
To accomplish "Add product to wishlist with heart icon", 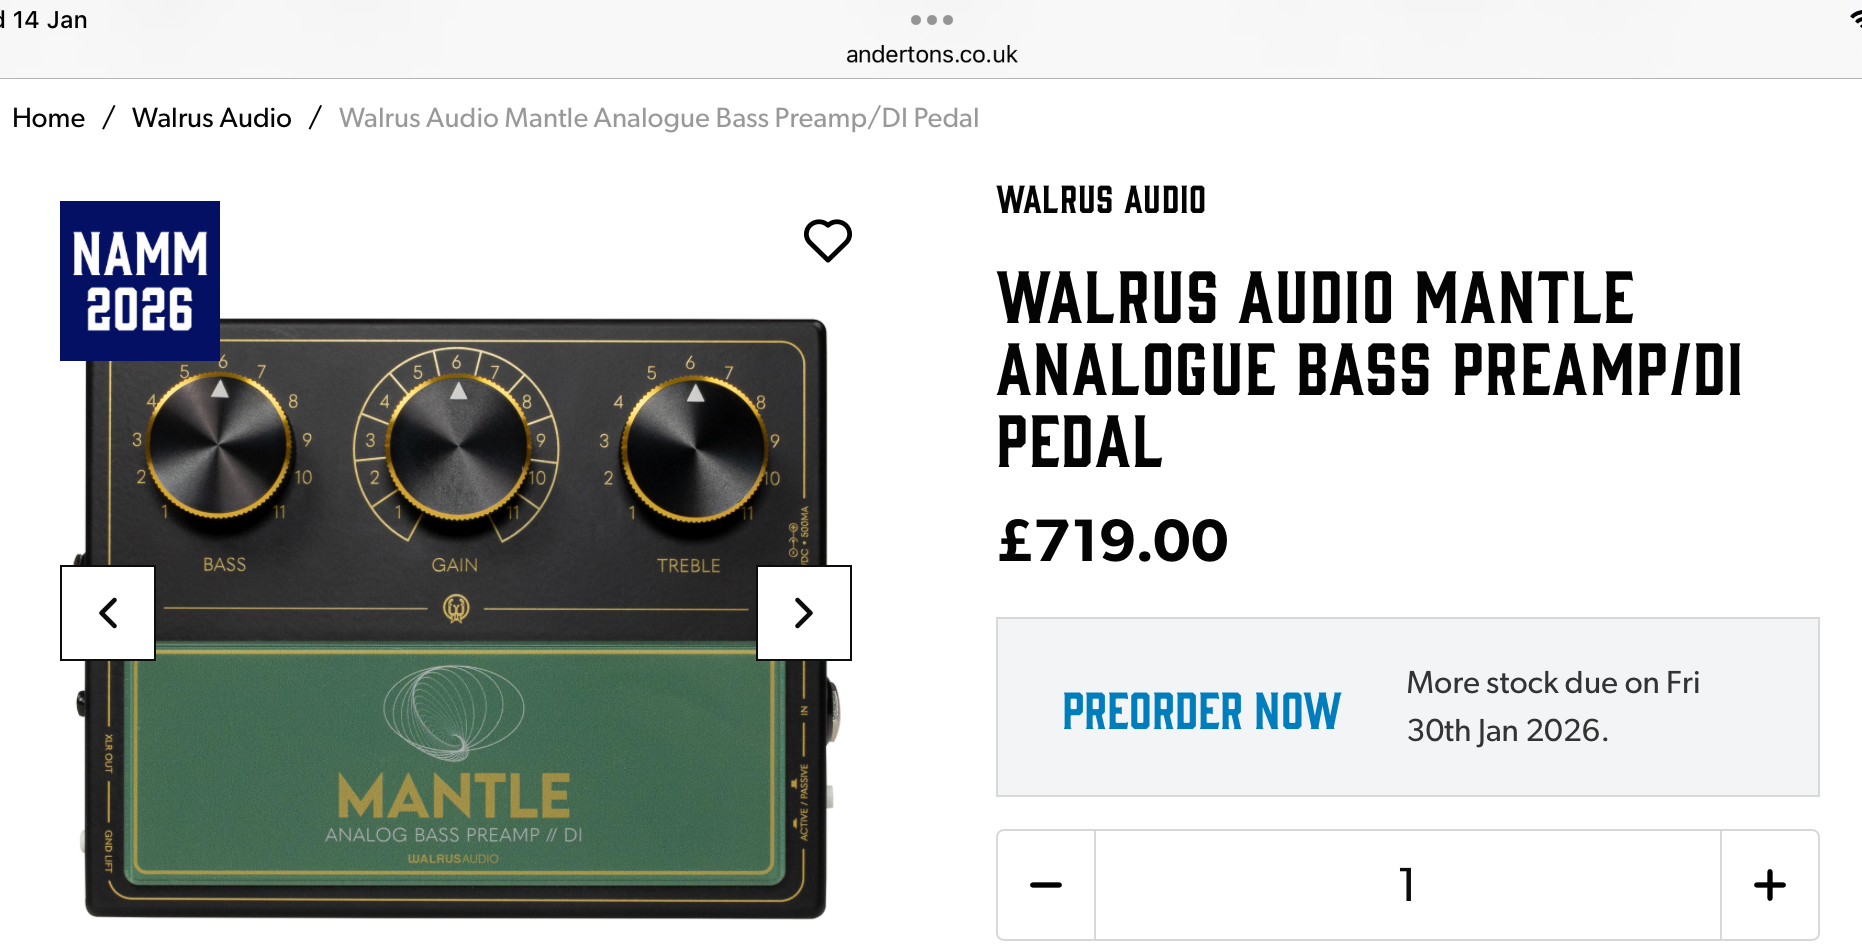I will [828, 240].
